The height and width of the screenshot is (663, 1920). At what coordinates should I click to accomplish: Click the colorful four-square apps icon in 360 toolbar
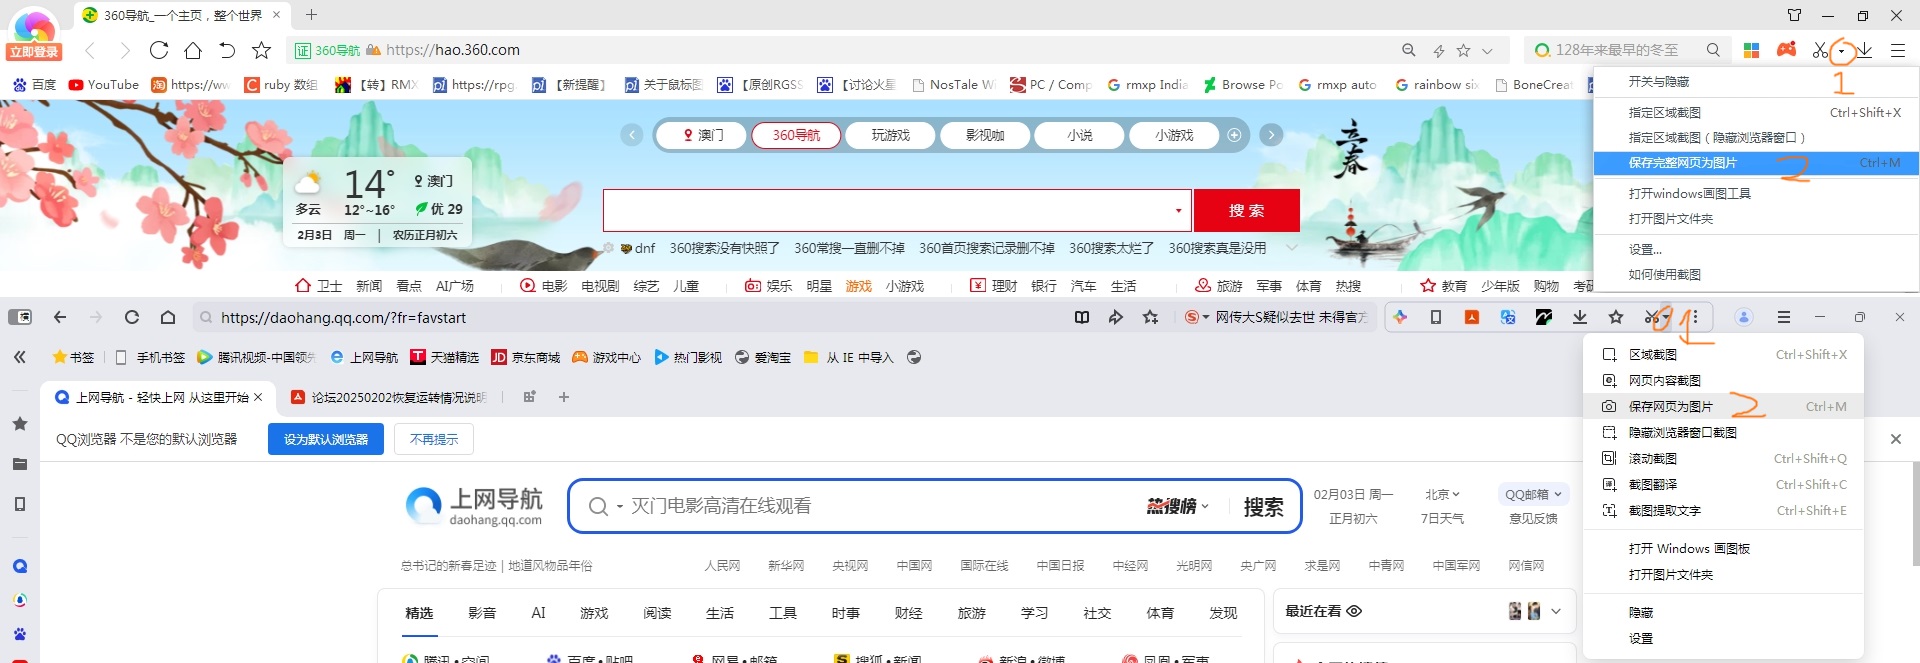click(x=1751, y=50)
